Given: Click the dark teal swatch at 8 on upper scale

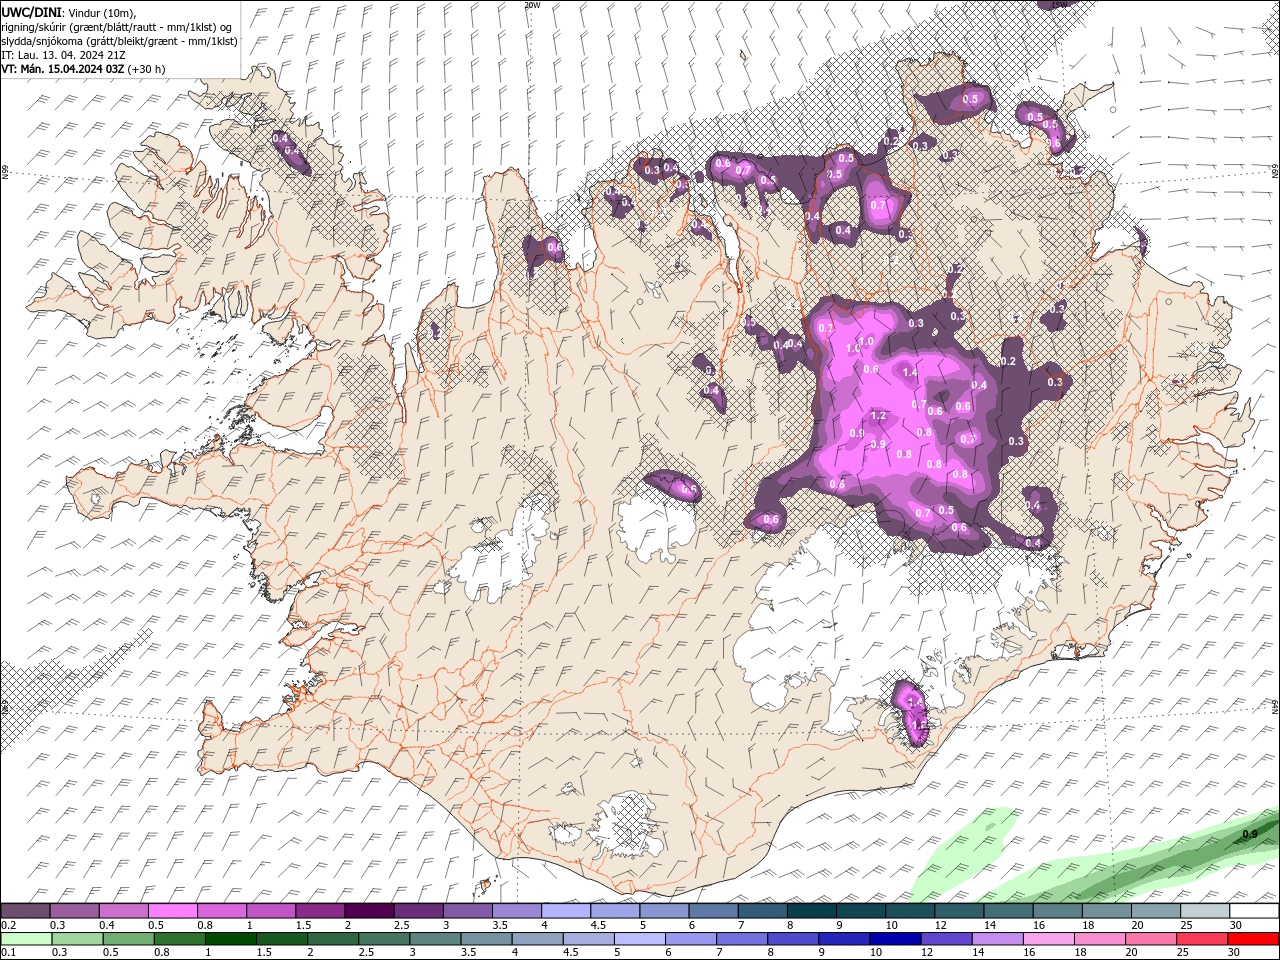Looking at the screenshot, I should pos(812,911).
